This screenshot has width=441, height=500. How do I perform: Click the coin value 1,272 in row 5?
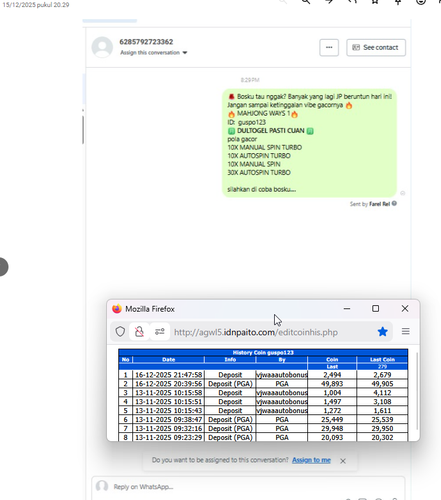[x=332, y=411]
